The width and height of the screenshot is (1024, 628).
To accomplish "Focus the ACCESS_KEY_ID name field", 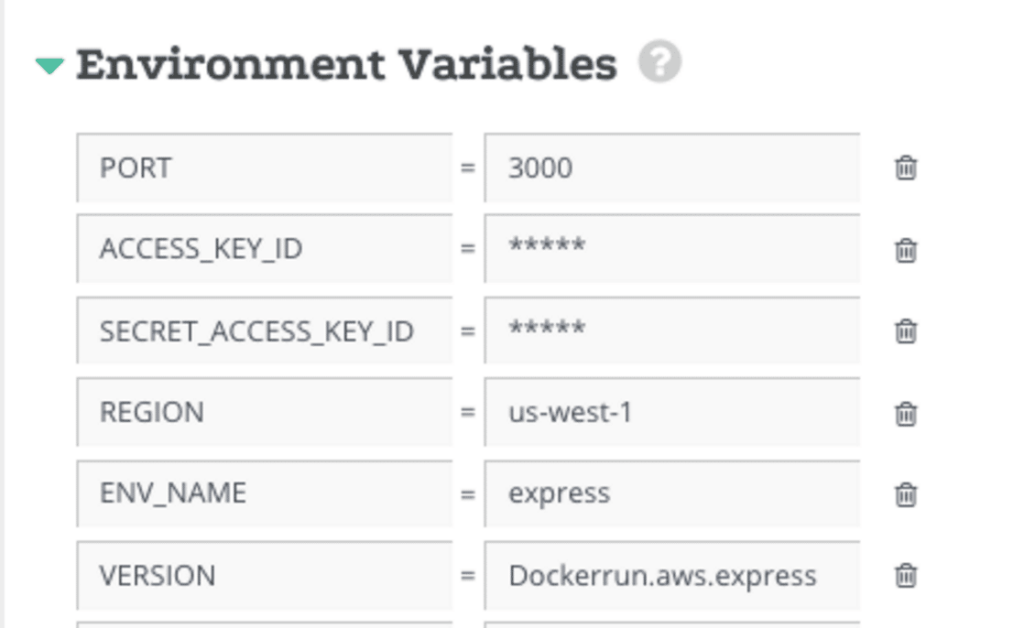I will 264,249.
